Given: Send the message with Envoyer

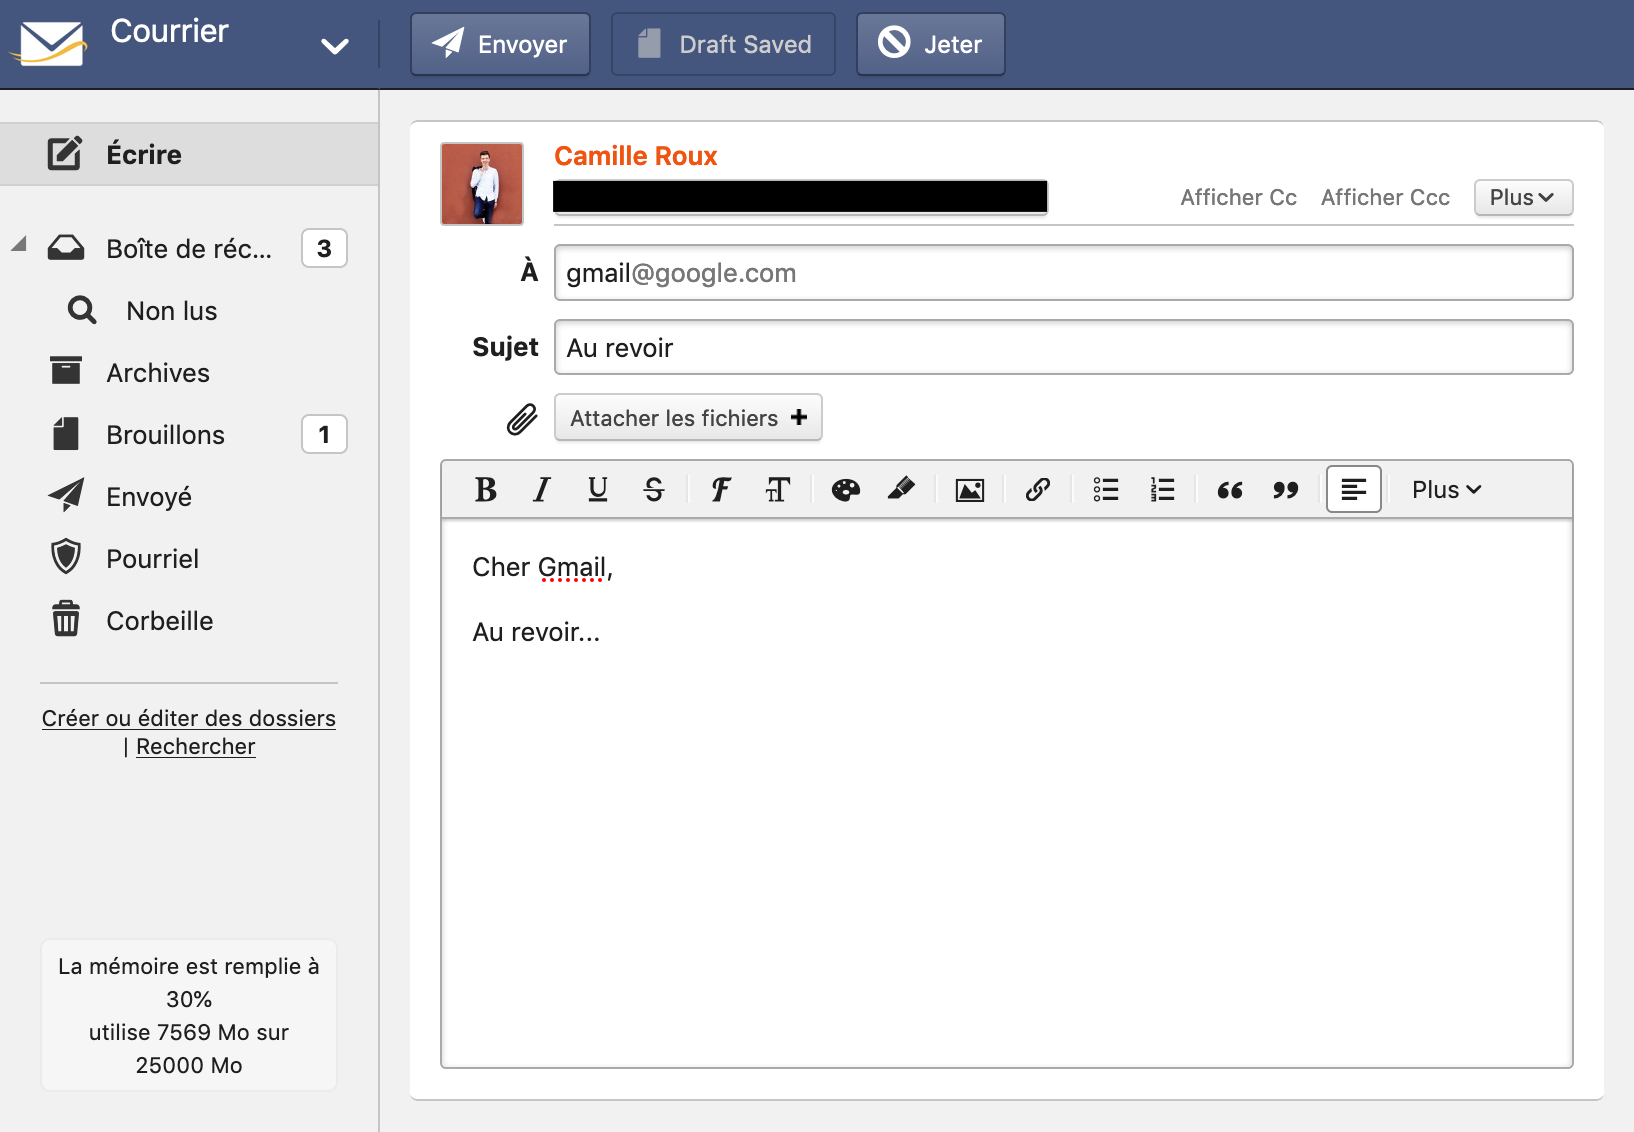Looking at the screenshot, I should pos(500,44).
